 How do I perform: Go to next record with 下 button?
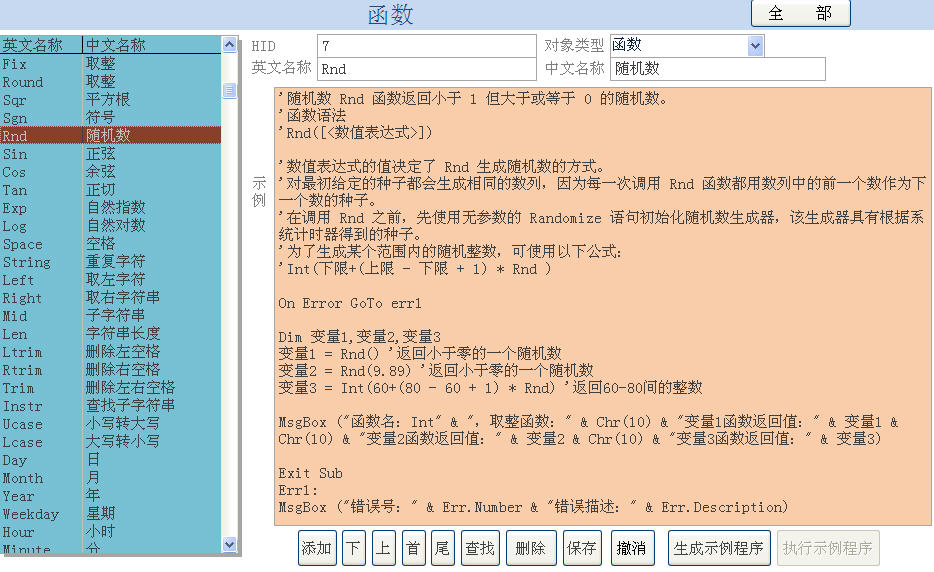click(x=354, y=548)
